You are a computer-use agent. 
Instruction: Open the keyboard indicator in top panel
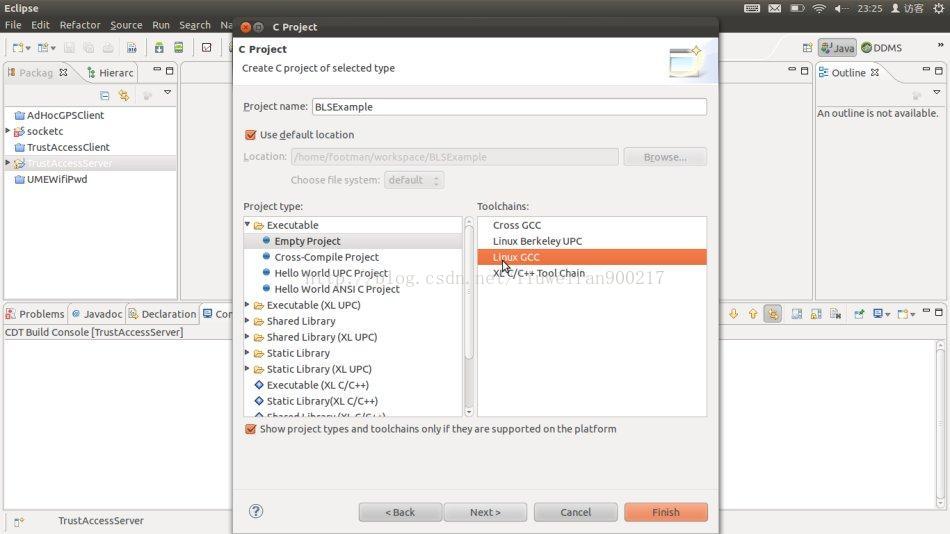[752, 8]
